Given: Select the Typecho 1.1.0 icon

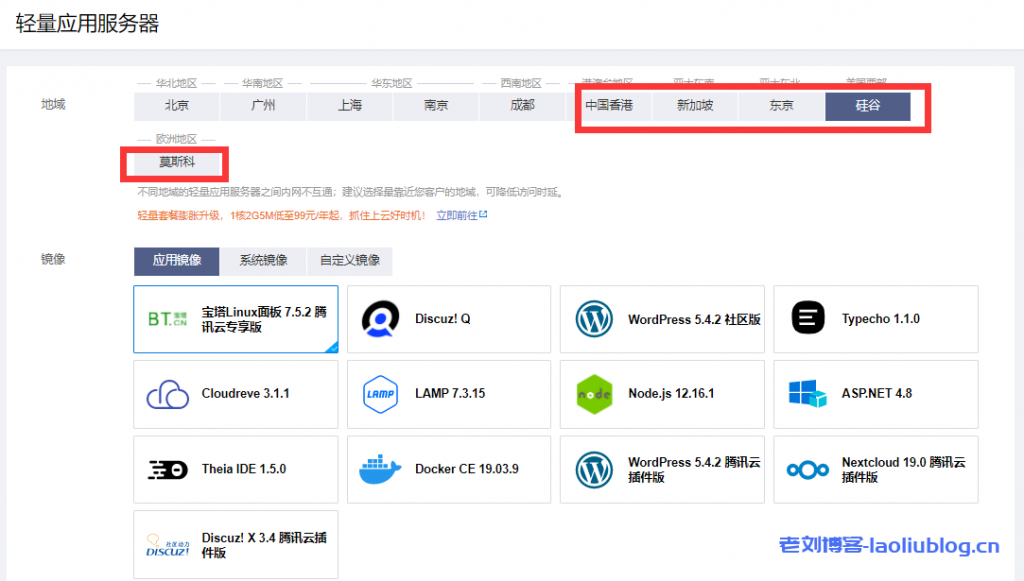Looking at the screenshot, I should pos(808,319).
